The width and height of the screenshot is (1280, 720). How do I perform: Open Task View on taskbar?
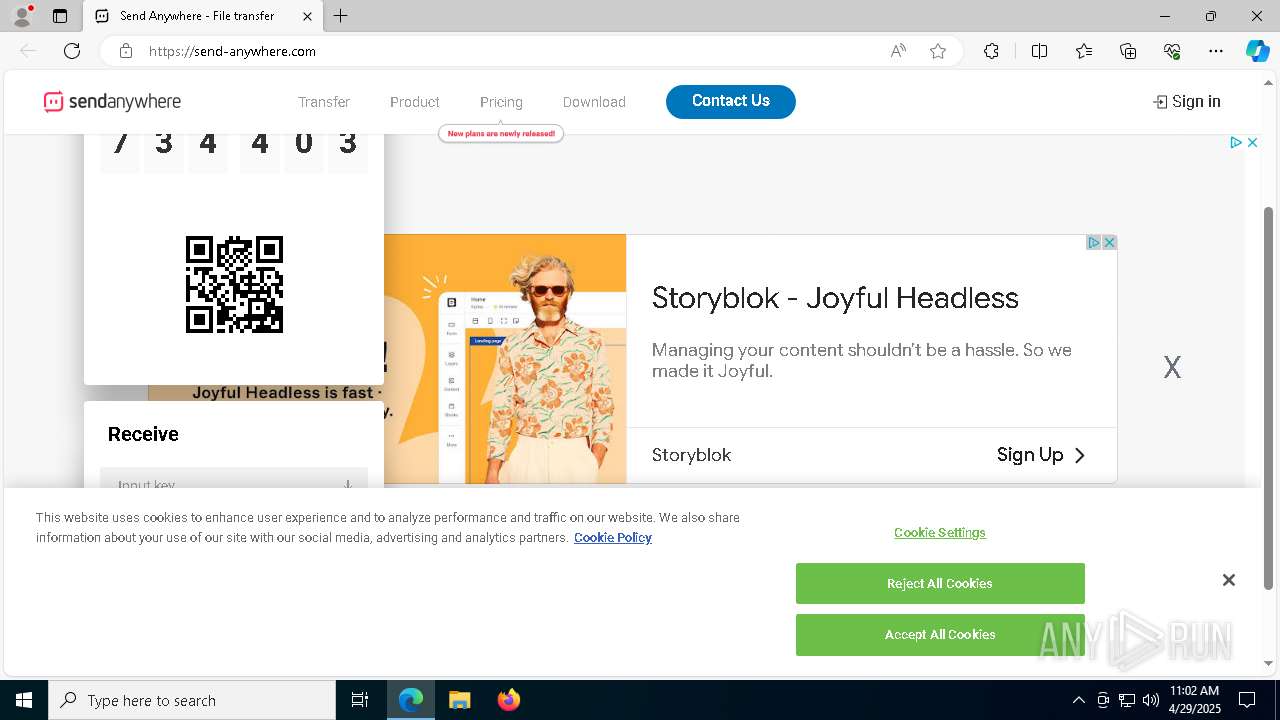360,700
